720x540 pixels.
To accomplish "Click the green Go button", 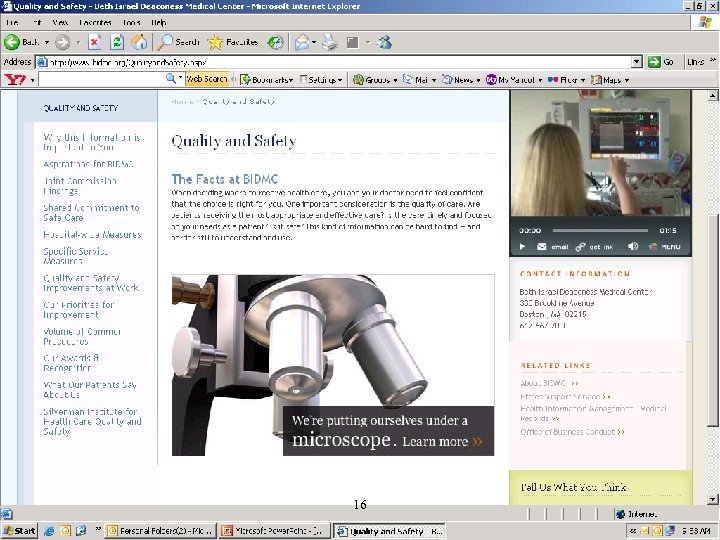I will tap(661, 62).
